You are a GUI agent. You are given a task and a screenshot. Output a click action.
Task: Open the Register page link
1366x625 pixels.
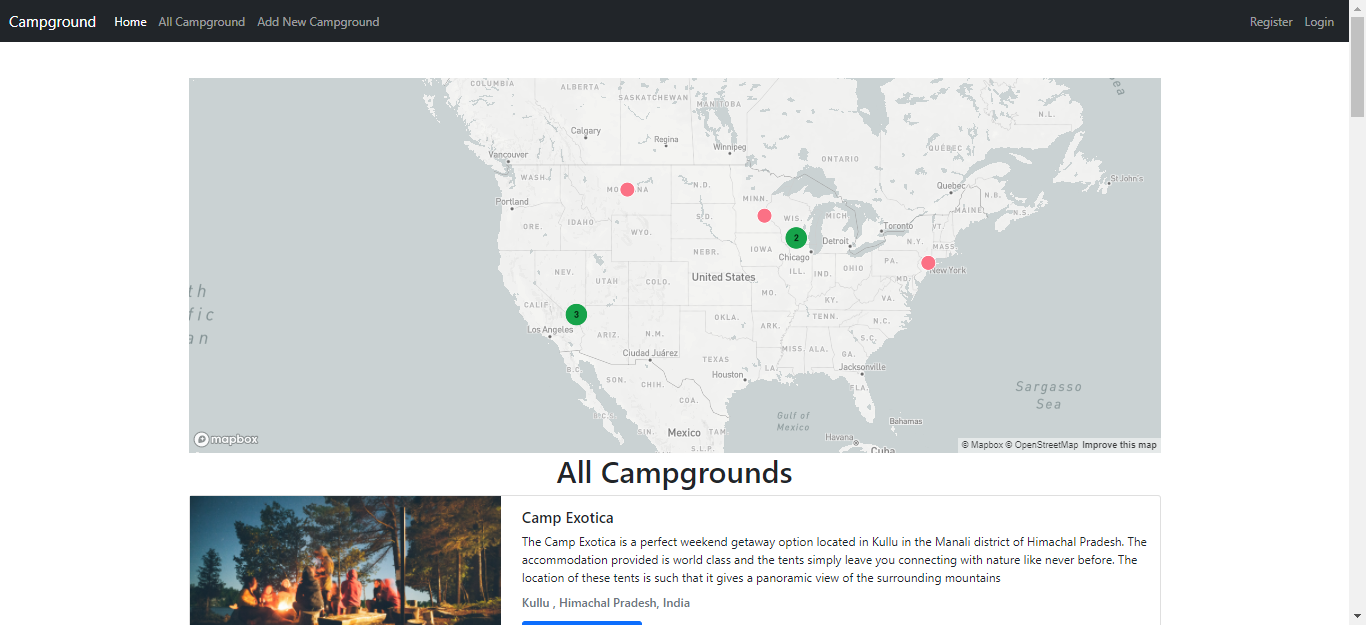[x=1271, y=22]
